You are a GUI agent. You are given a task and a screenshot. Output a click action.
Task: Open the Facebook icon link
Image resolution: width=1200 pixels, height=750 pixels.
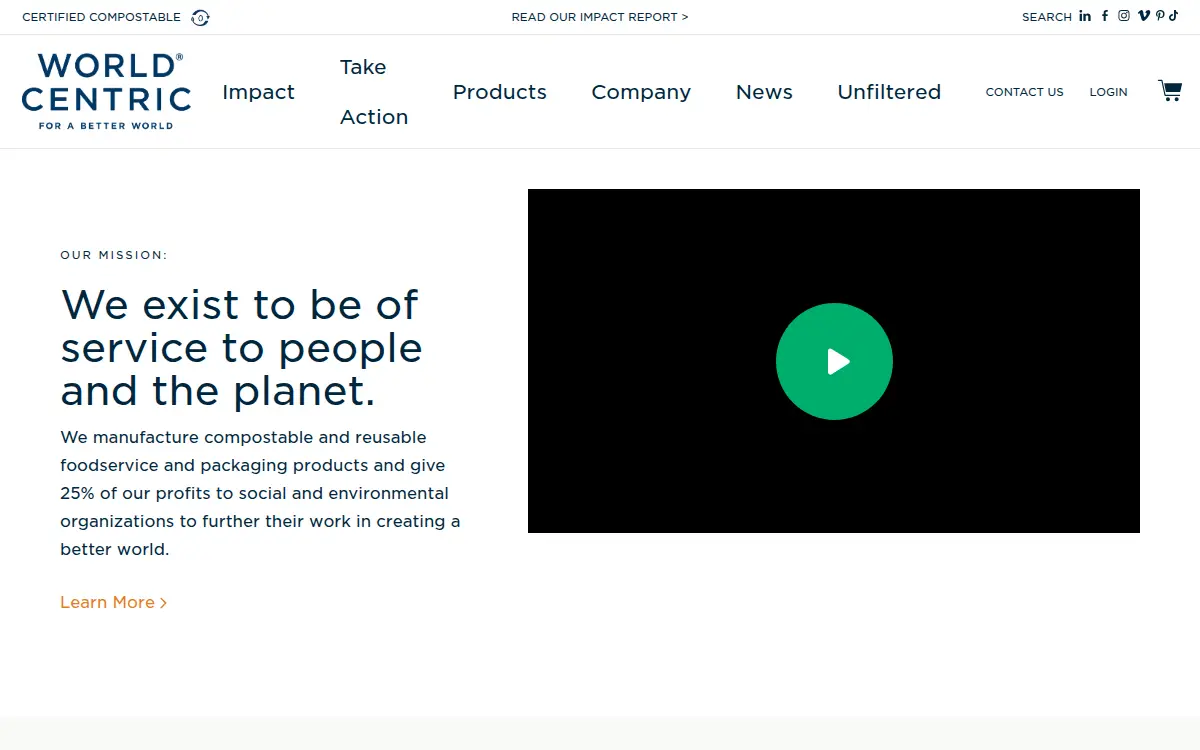[x=1105, y=16]
